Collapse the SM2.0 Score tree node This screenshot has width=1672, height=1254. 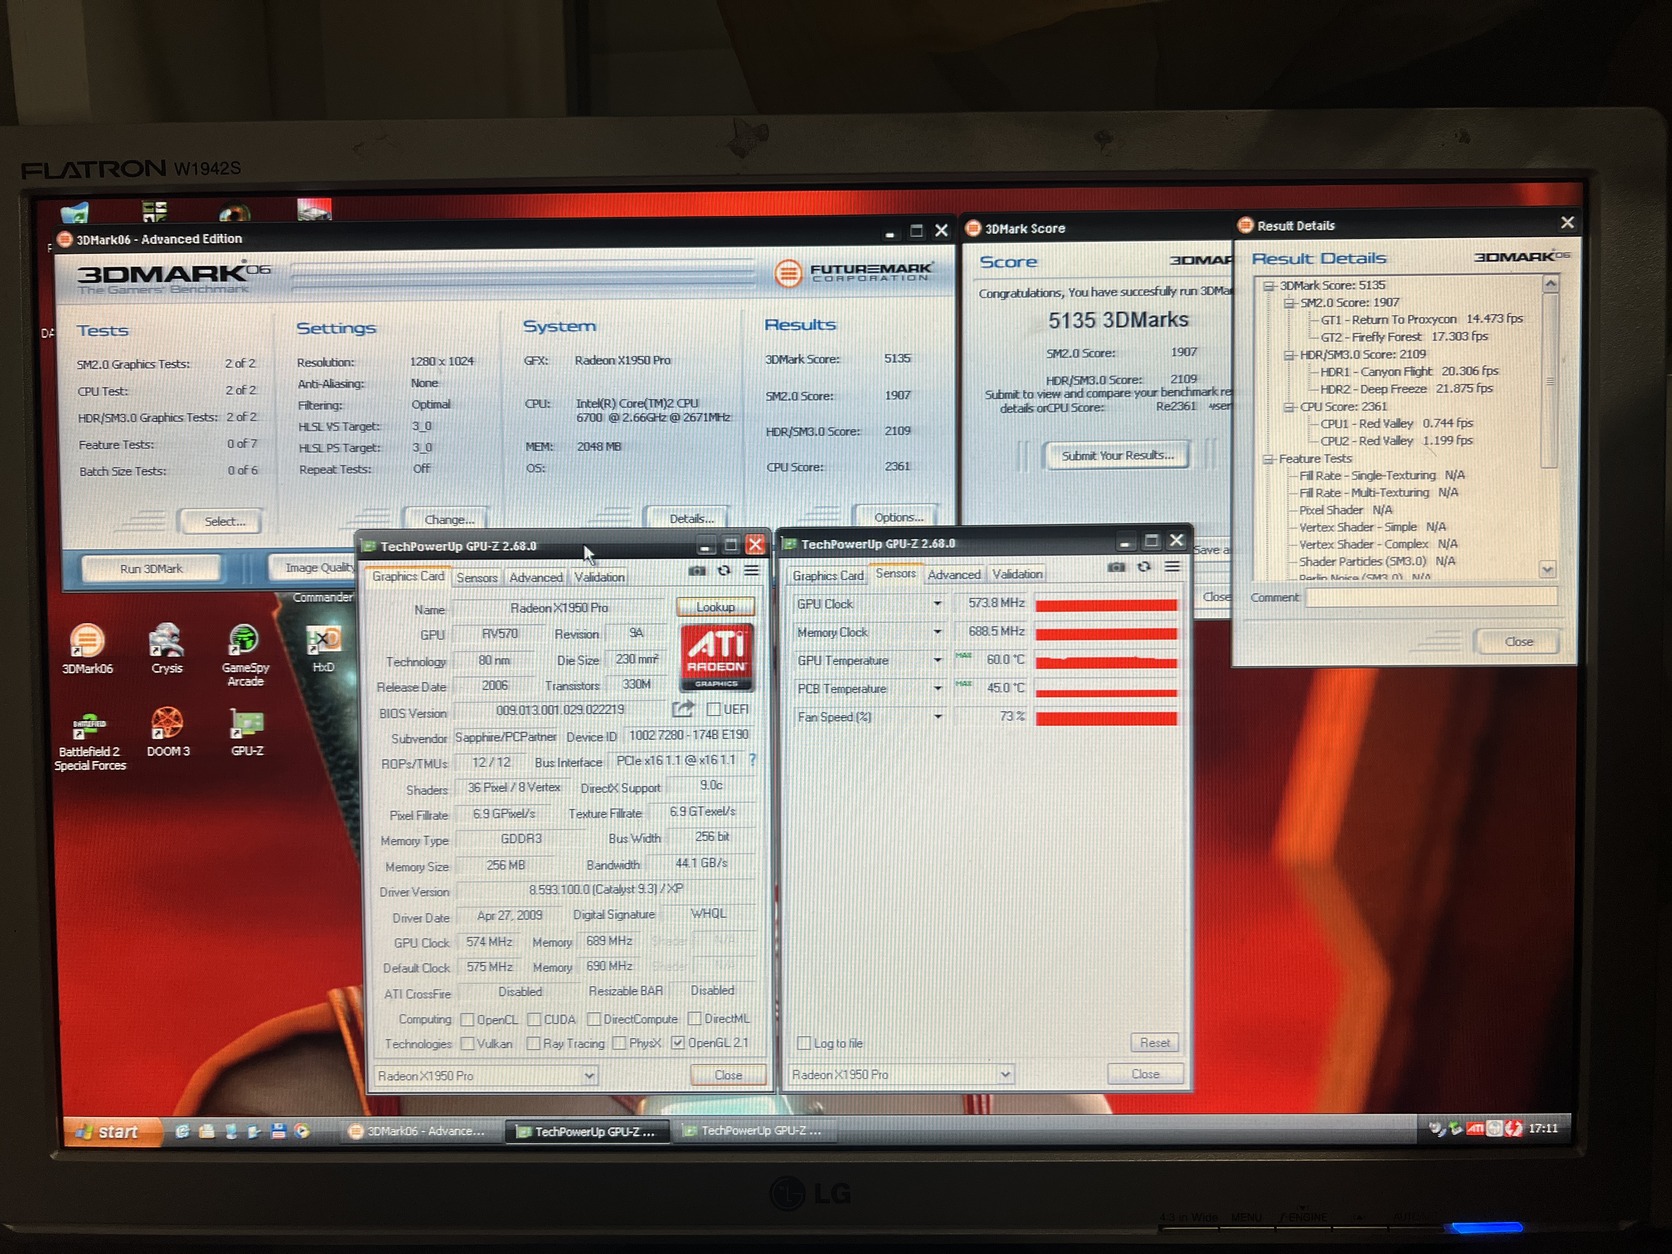[x=1289, y=303]
